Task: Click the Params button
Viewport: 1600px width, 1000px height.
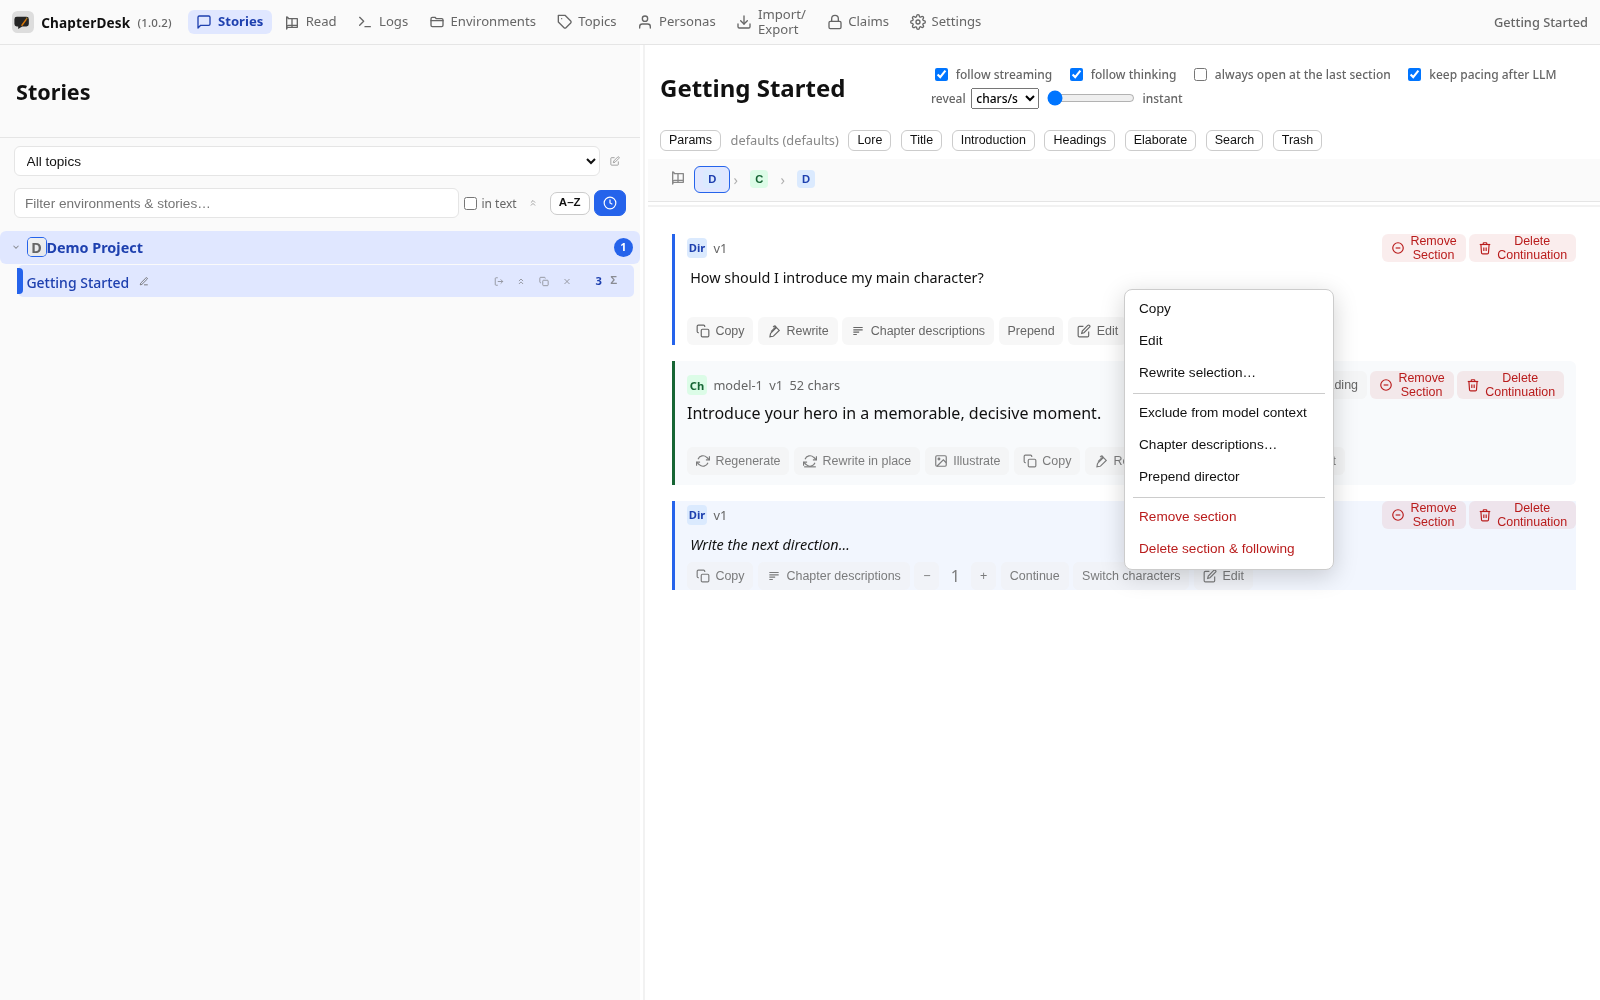Action: click(690, 140)
